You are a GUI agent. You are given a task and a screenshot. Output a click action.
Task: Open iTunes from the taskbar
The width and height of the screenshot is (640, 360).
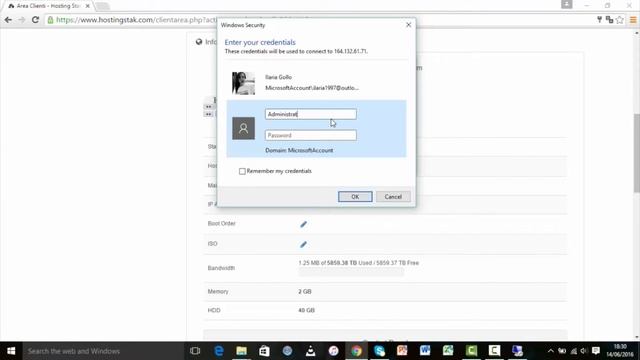pyautogui.click(x=333, y=351)
